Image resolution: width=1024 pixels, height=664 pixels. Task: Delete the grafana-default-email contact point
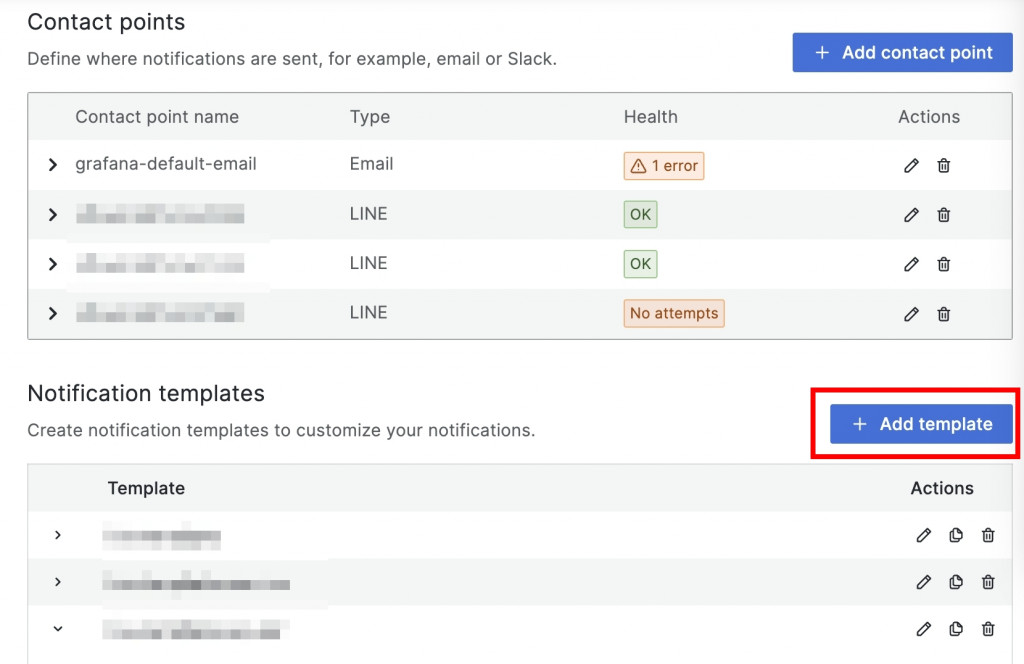tap(943, 166)
